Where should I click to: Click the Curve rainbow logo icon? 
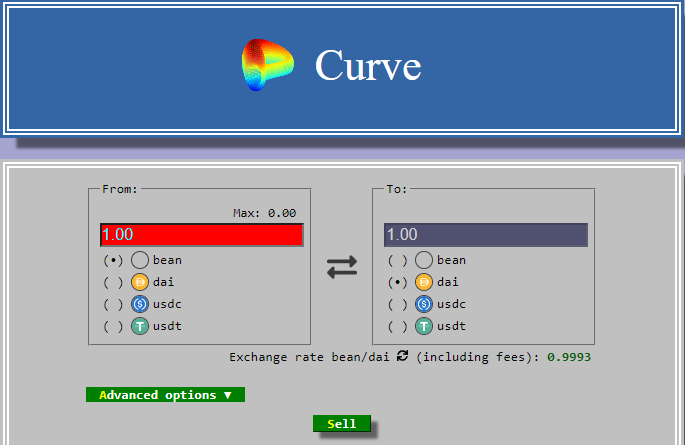pos(267,65)
